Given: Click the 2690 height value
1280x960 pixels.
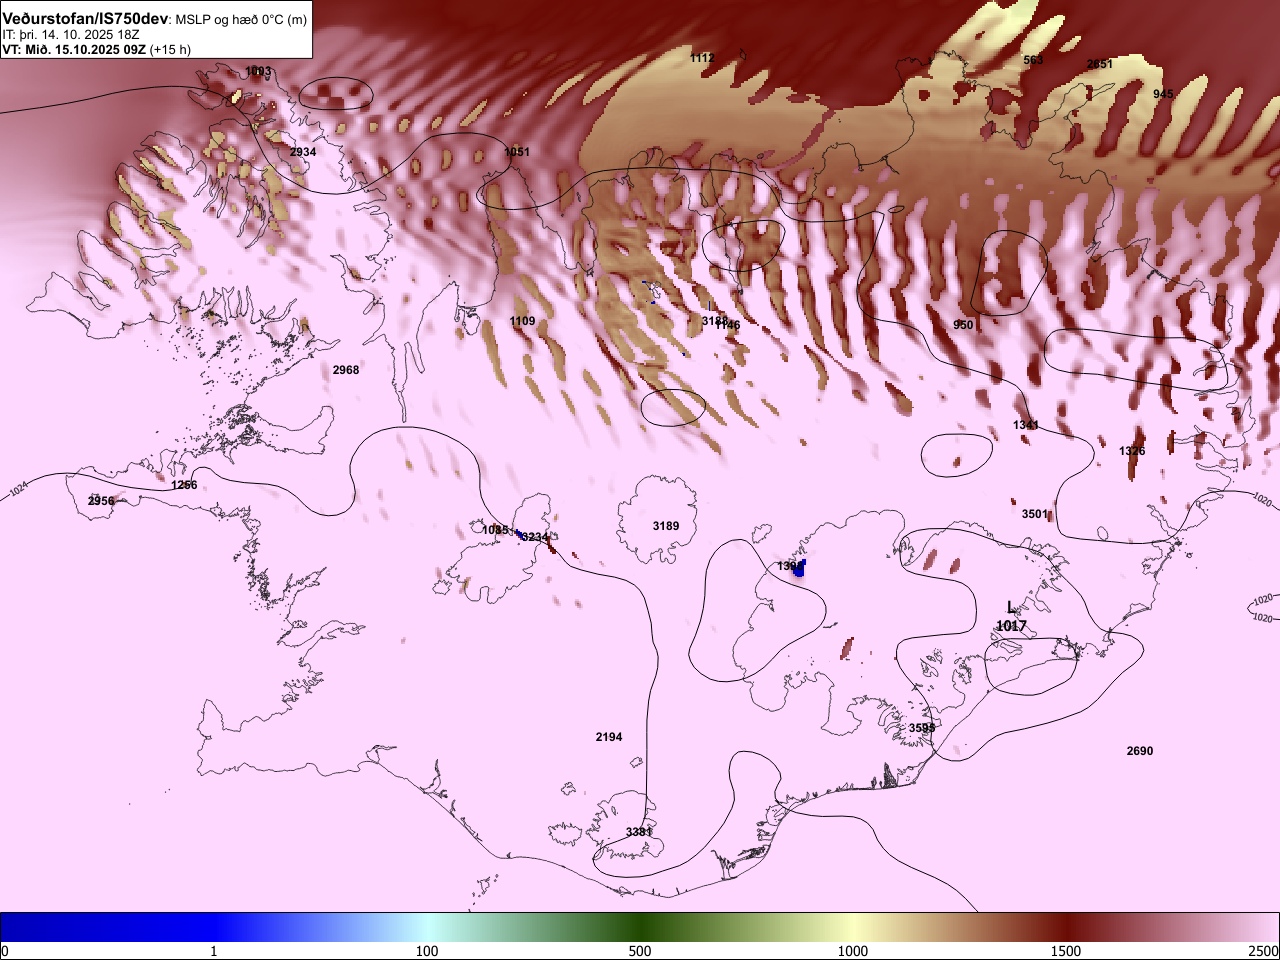Looking at the screenshot, I should pos(1139,751).
